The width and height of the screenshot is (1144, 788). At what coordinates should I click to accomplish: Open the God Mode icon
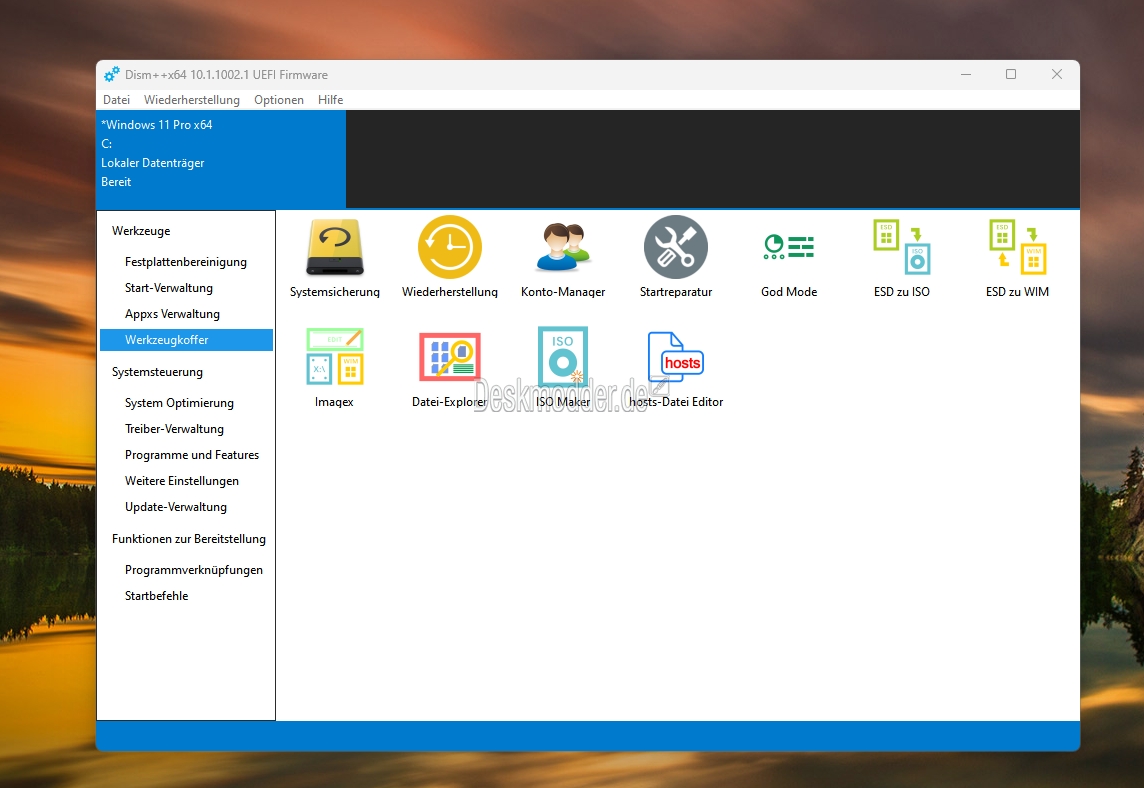click(x=789, y=247)
